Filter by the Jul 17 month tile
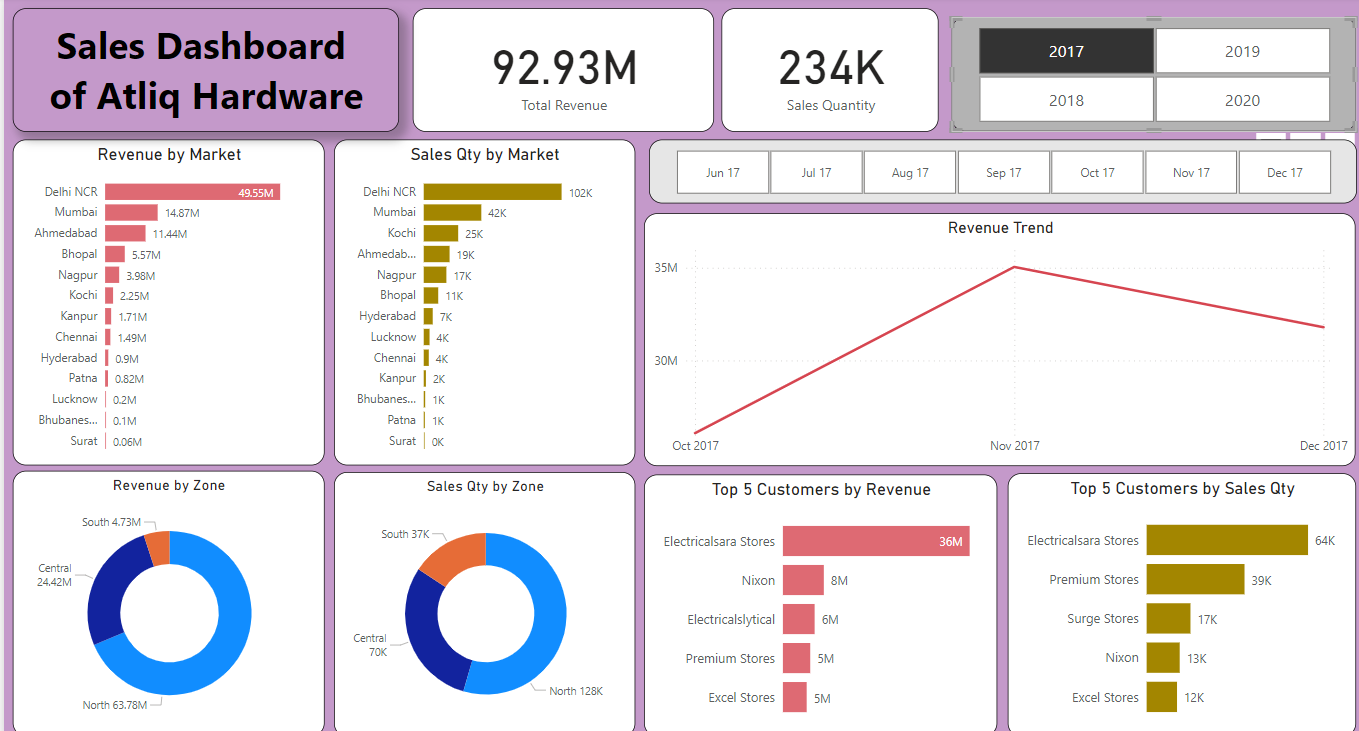The image size is (1359, 731). (816, 173)
